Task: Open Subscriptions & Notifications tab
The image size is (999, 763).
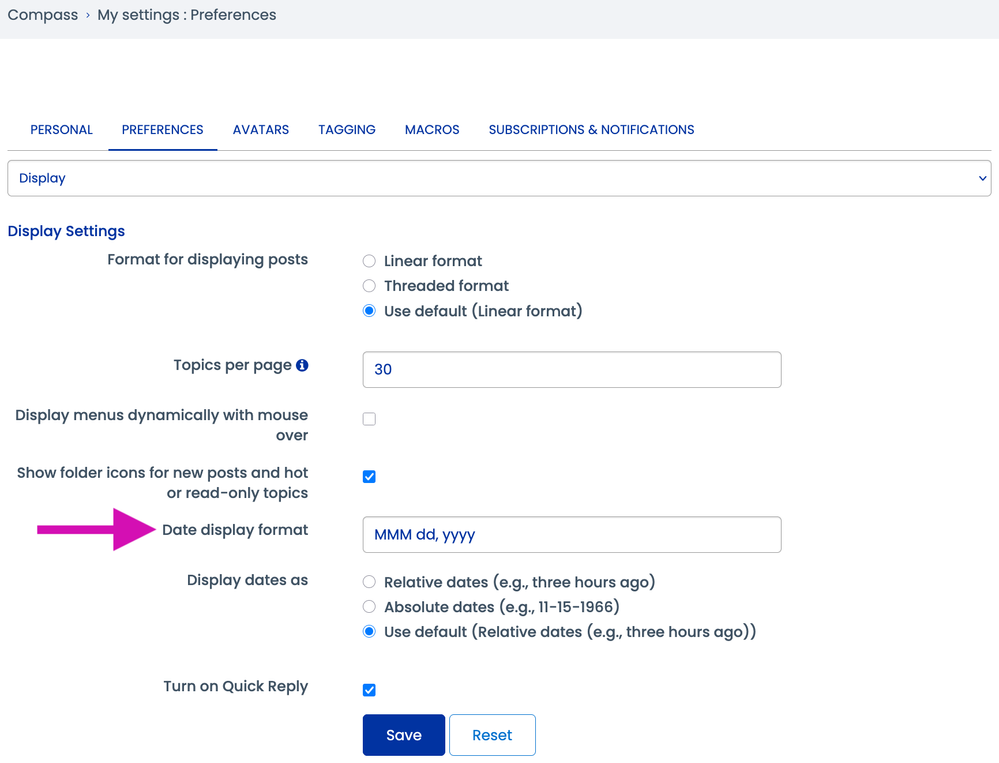Action: point(591,130)
